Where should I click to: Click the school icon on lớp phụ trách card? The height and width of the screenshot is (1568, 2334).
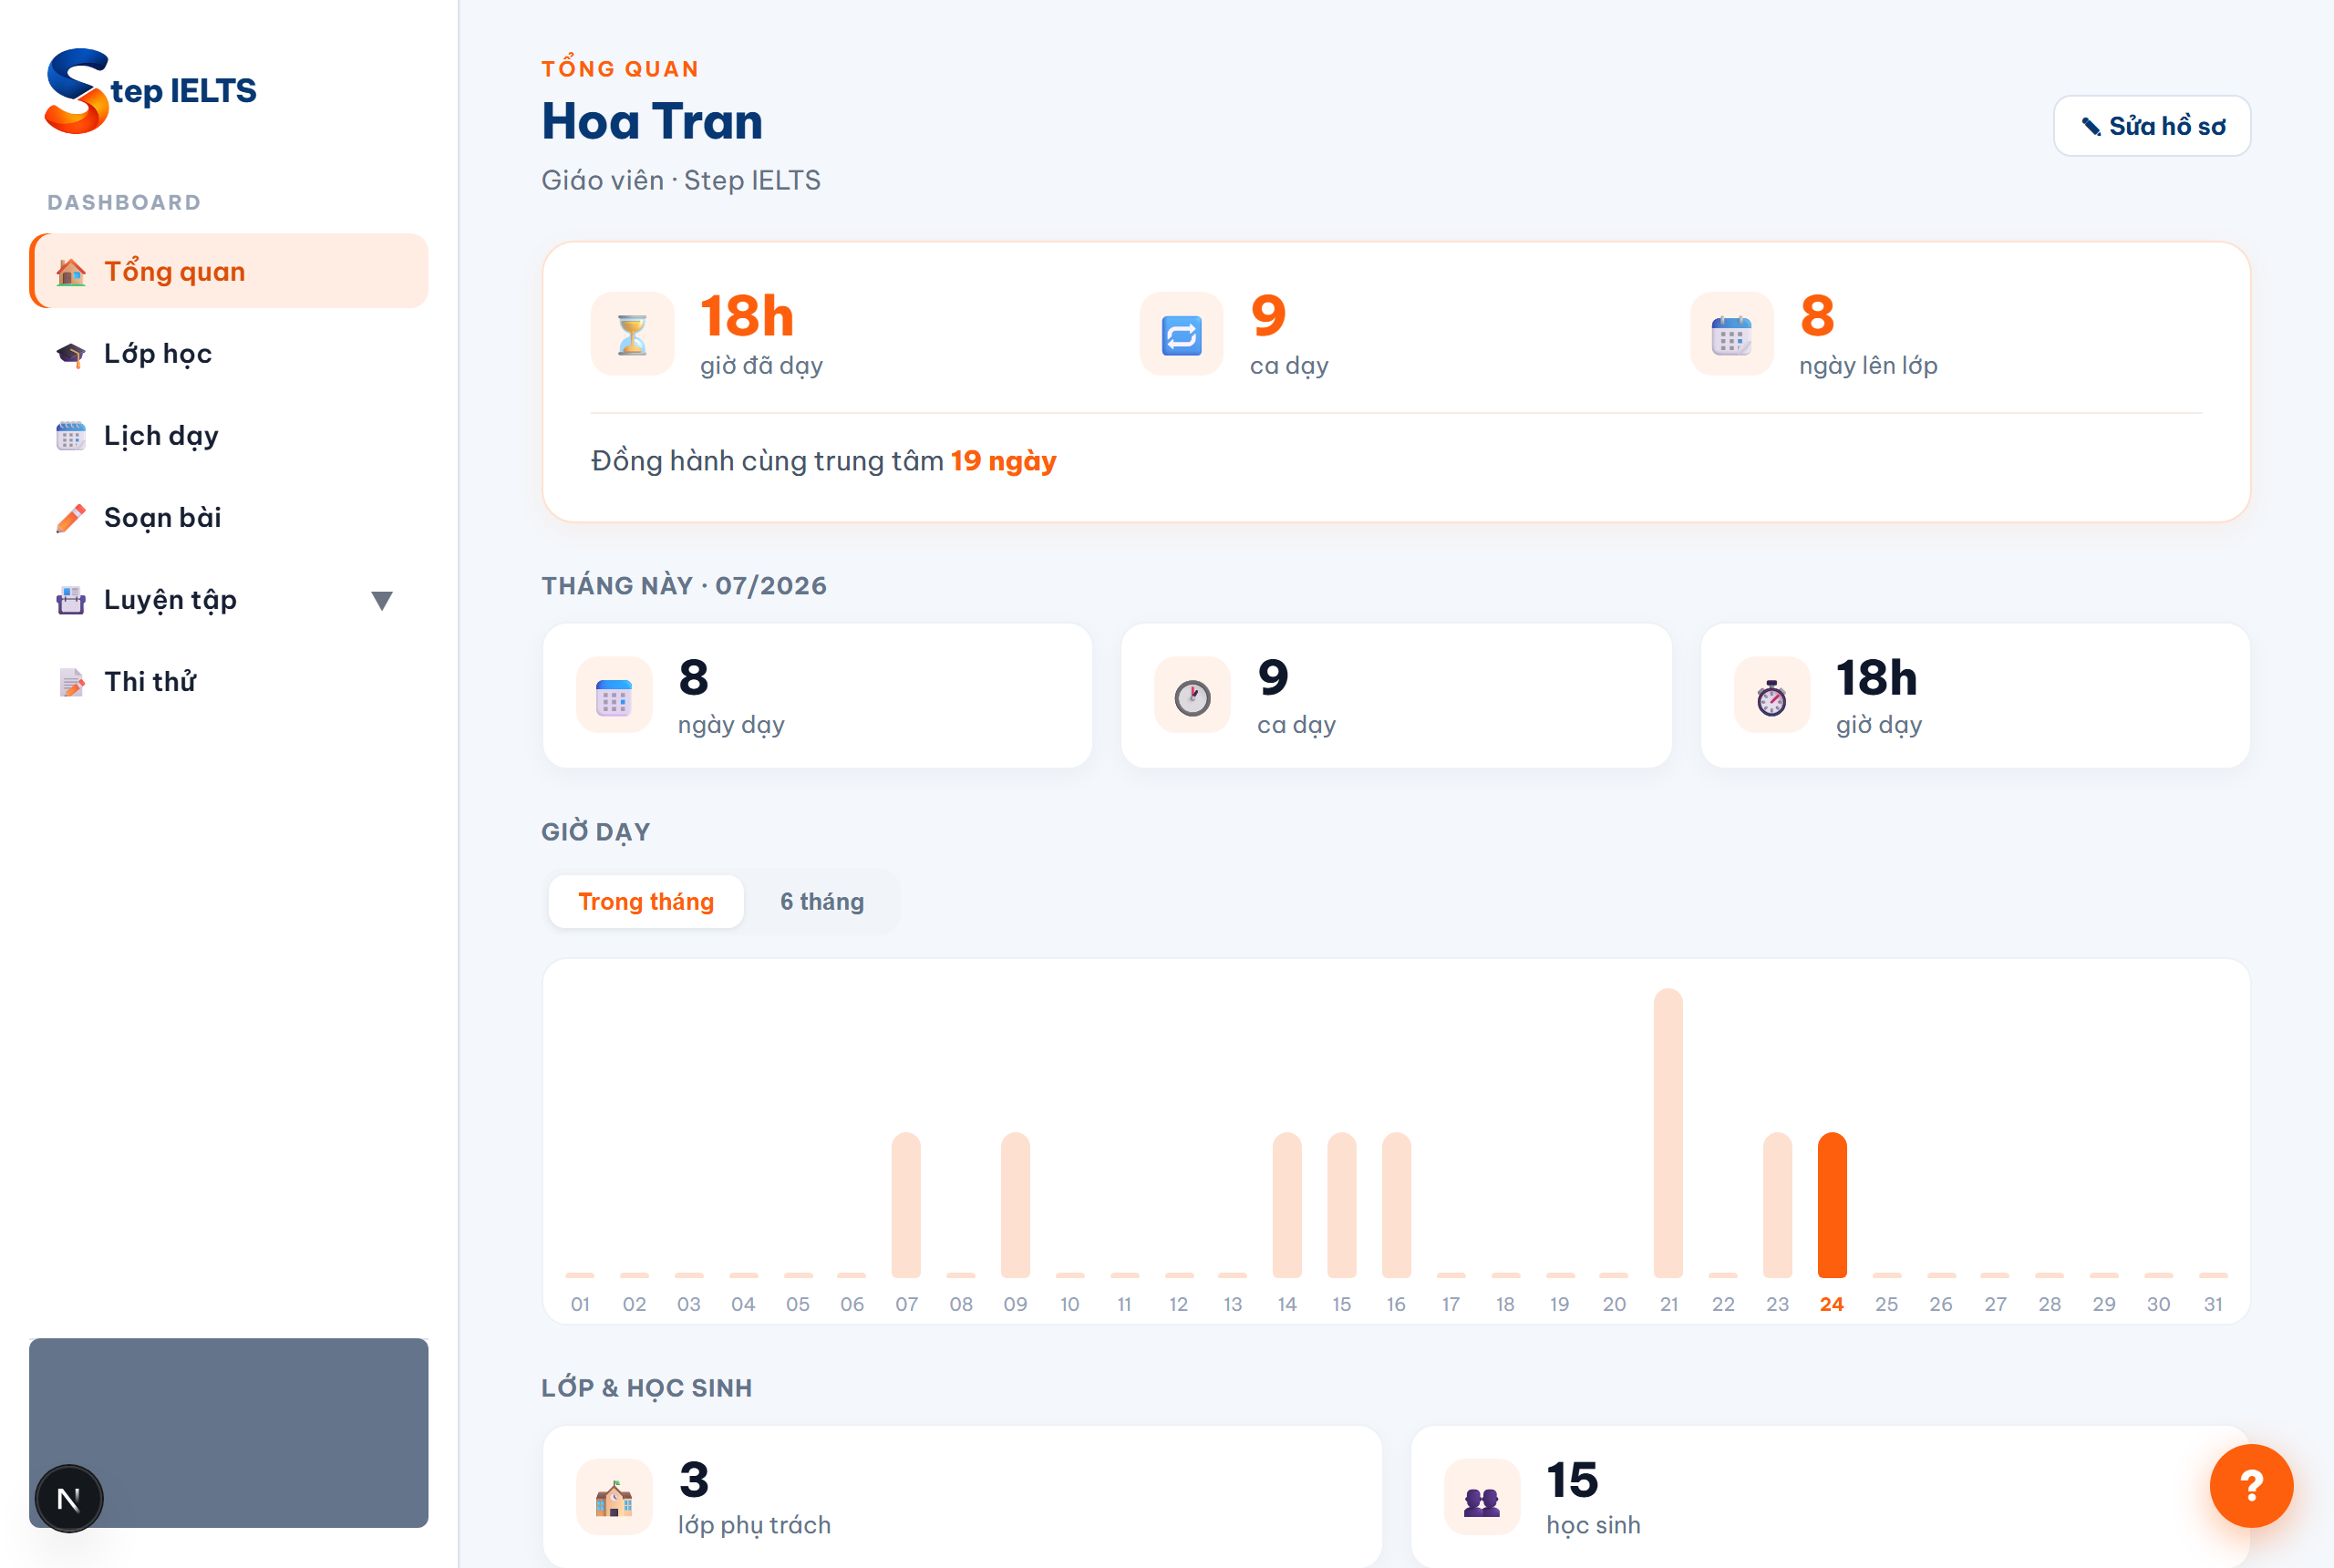(x=614, y=1497)
